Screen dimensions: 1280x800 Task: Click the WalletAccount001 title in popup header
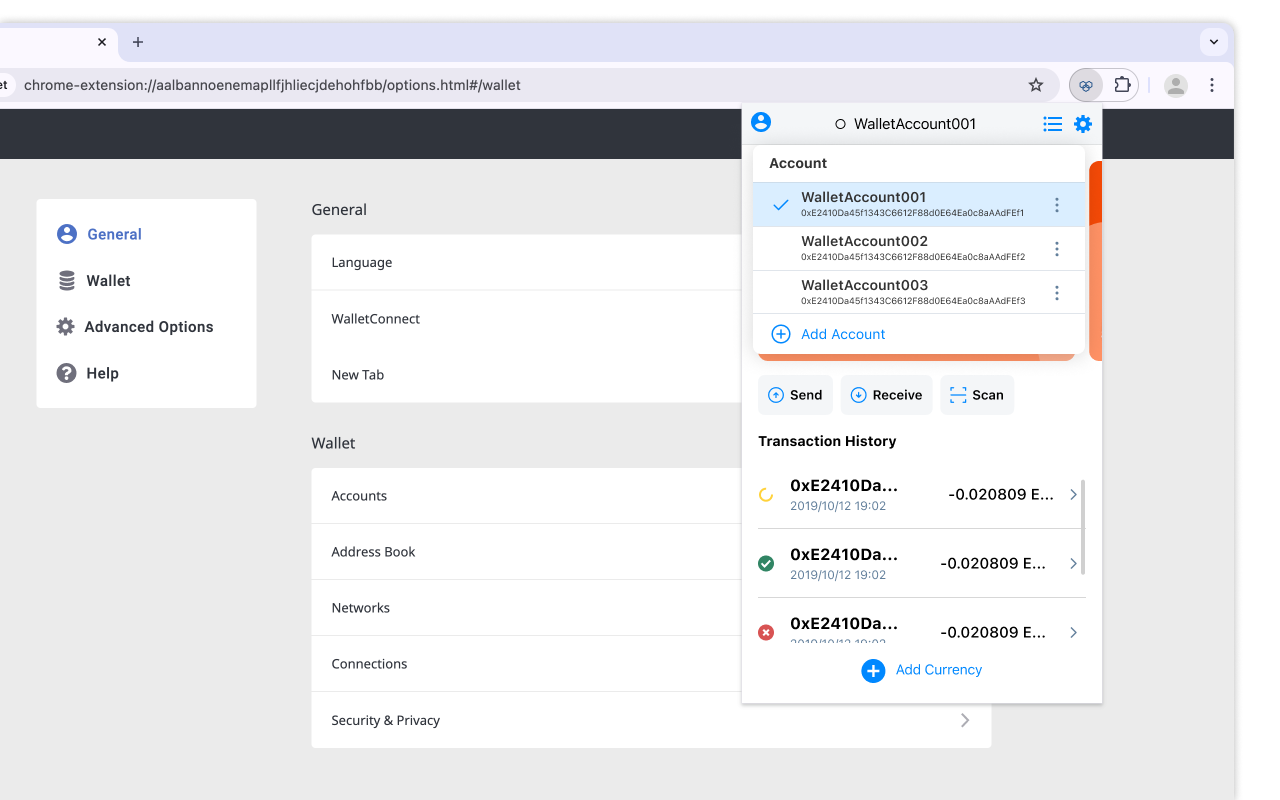click(915, 124)
